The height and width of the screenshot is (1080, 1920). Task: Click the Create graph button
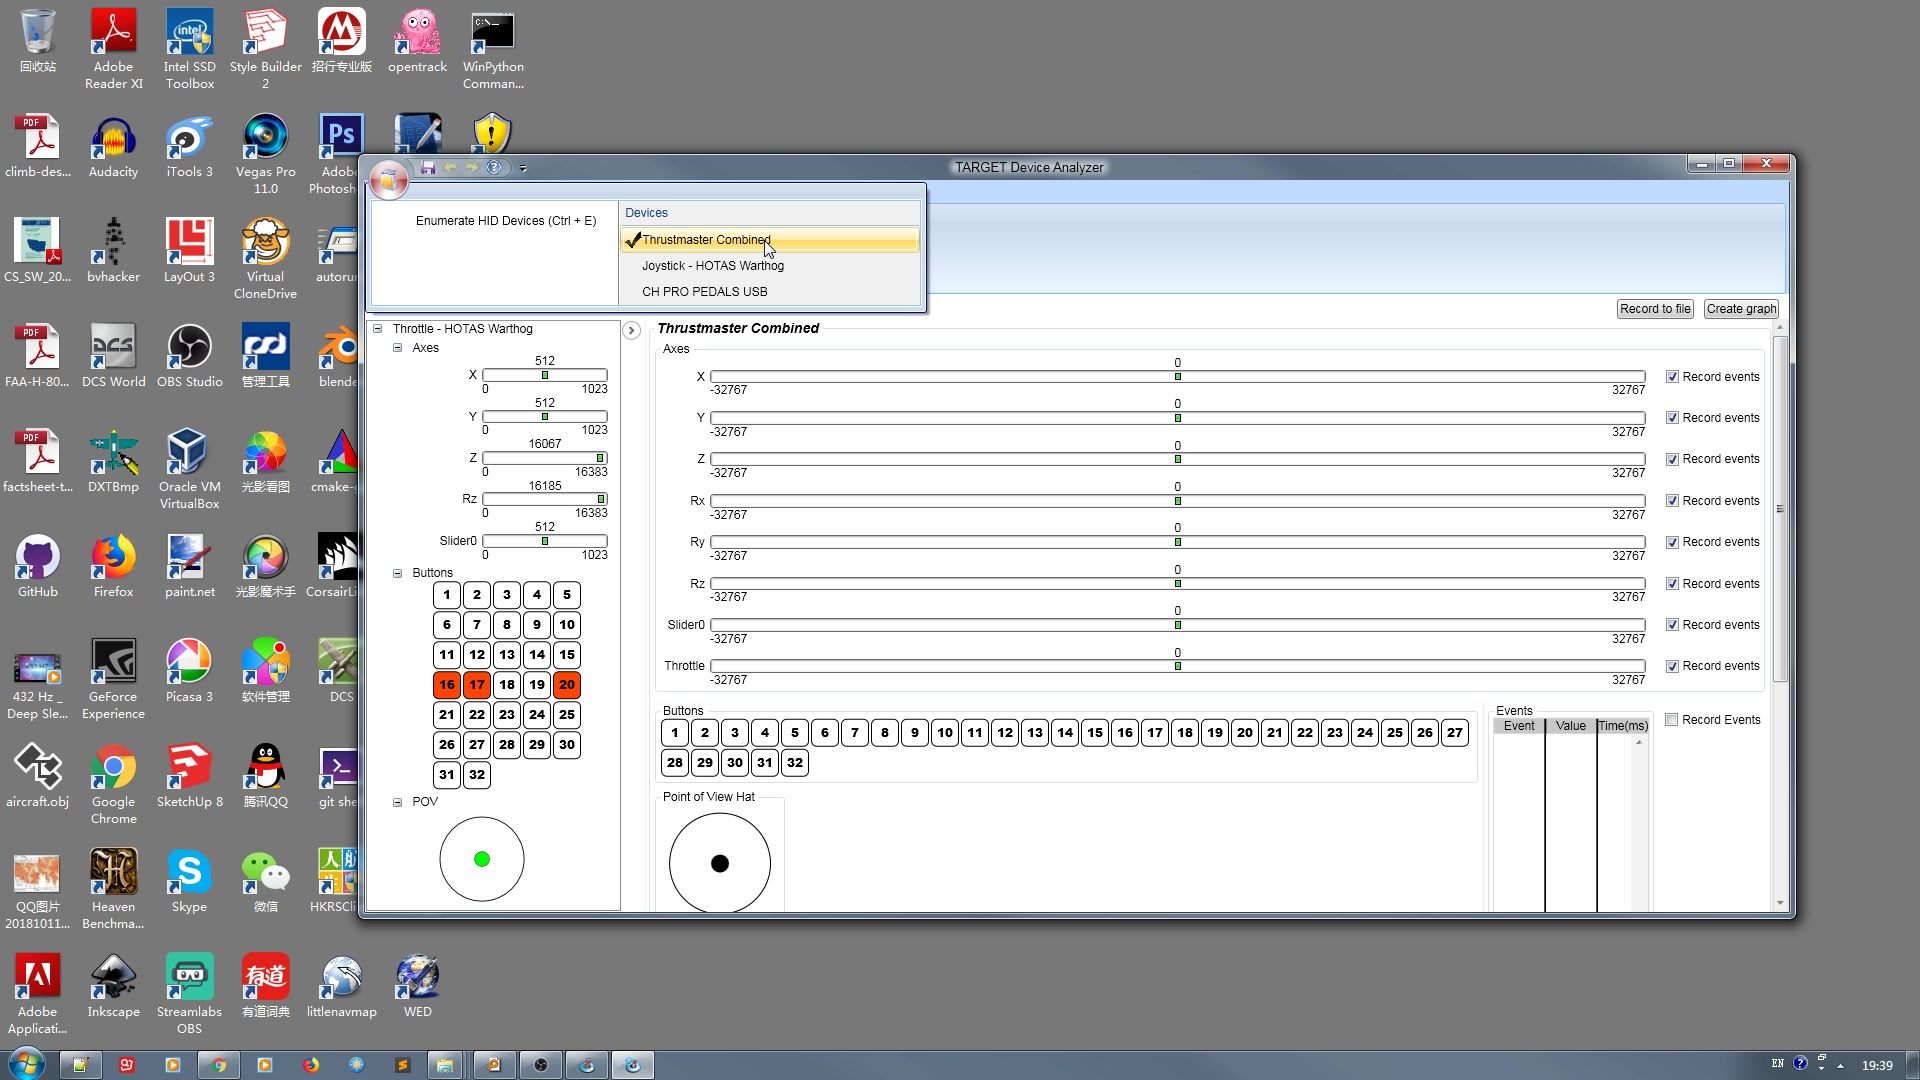(1741, 309)
